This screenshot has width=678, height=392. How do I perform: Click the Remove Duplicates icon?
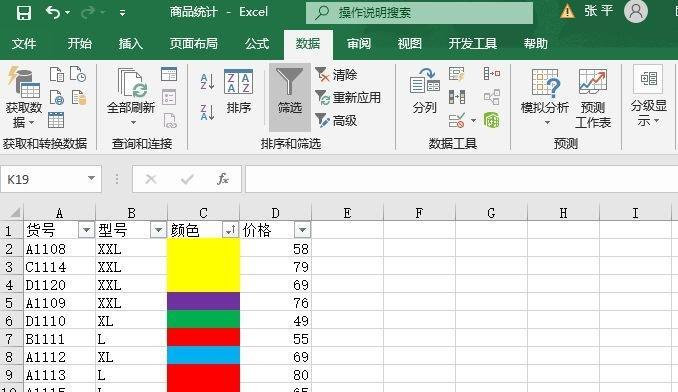(x=457, y=97)
